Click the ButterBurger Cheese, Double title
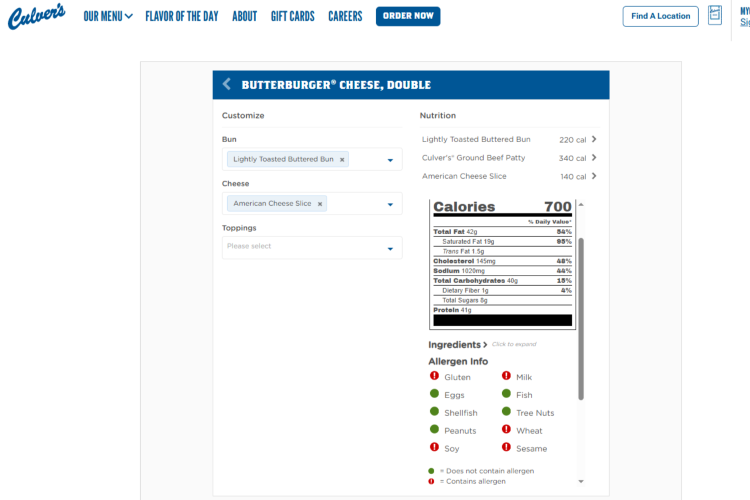The width and height of the screenshot is (750, 500). click(x=336, y=85)
